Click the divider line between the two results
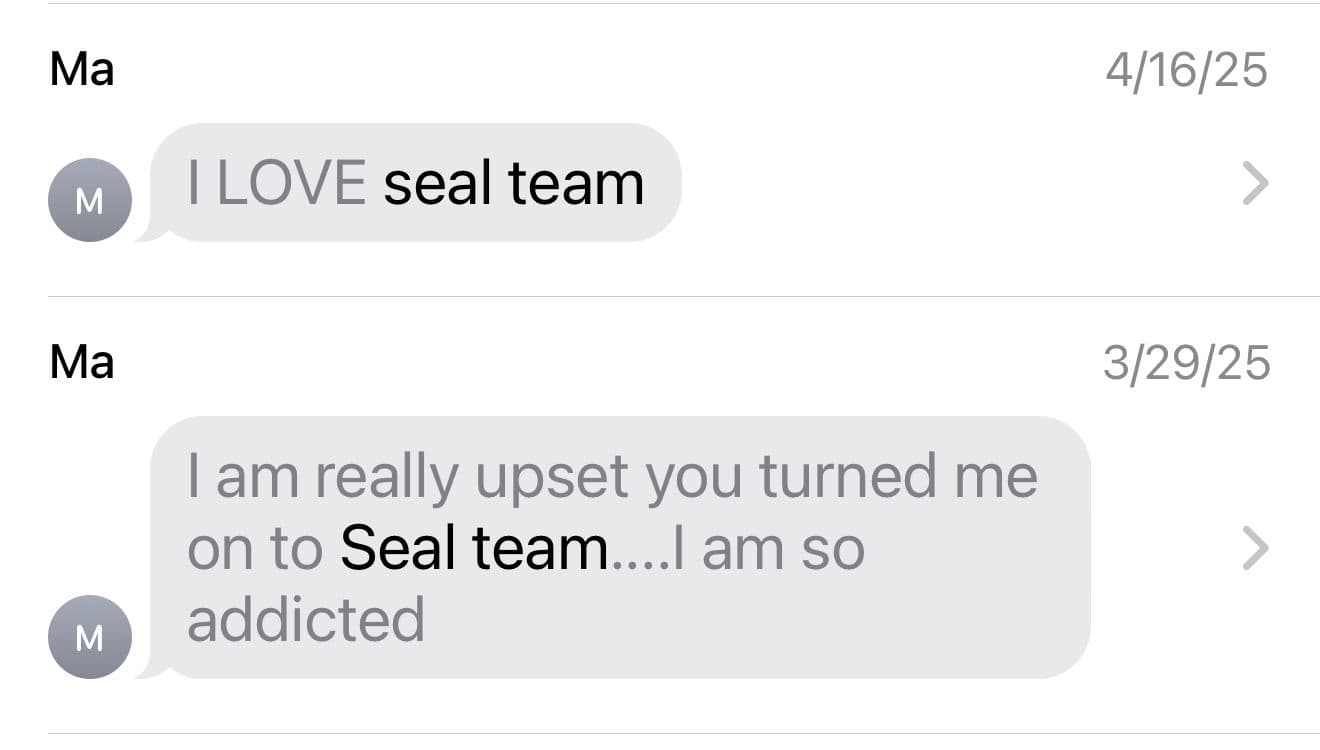The width and height of the screenshot is (1320, 750). 684,296
